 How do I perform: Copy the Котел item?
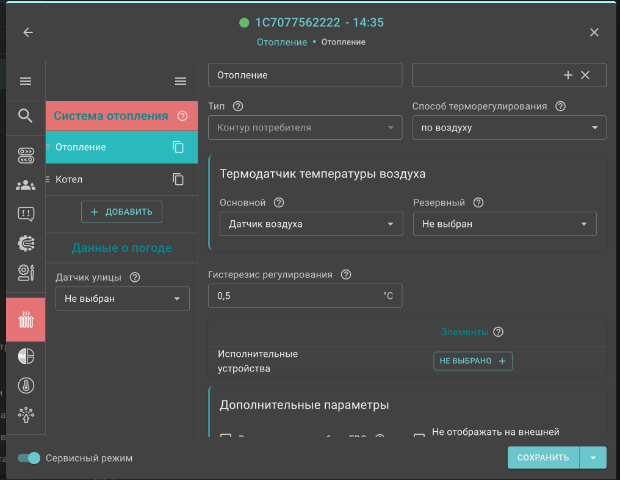tap(178, 179)
